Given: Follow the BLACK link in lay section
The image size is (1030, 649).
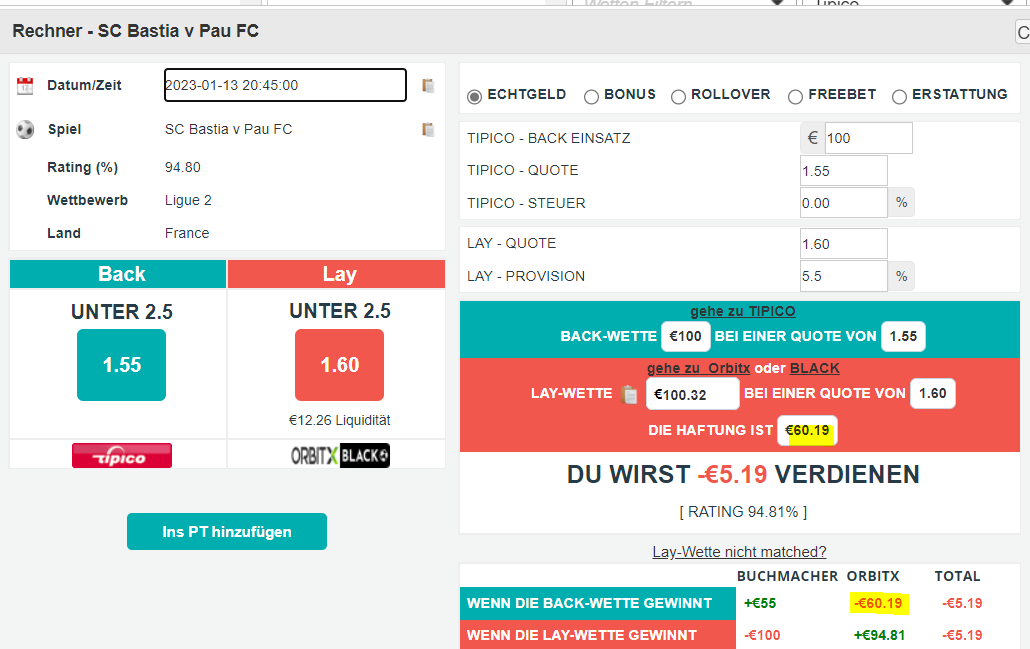Looking at the screenshot, I should point(815,369).
